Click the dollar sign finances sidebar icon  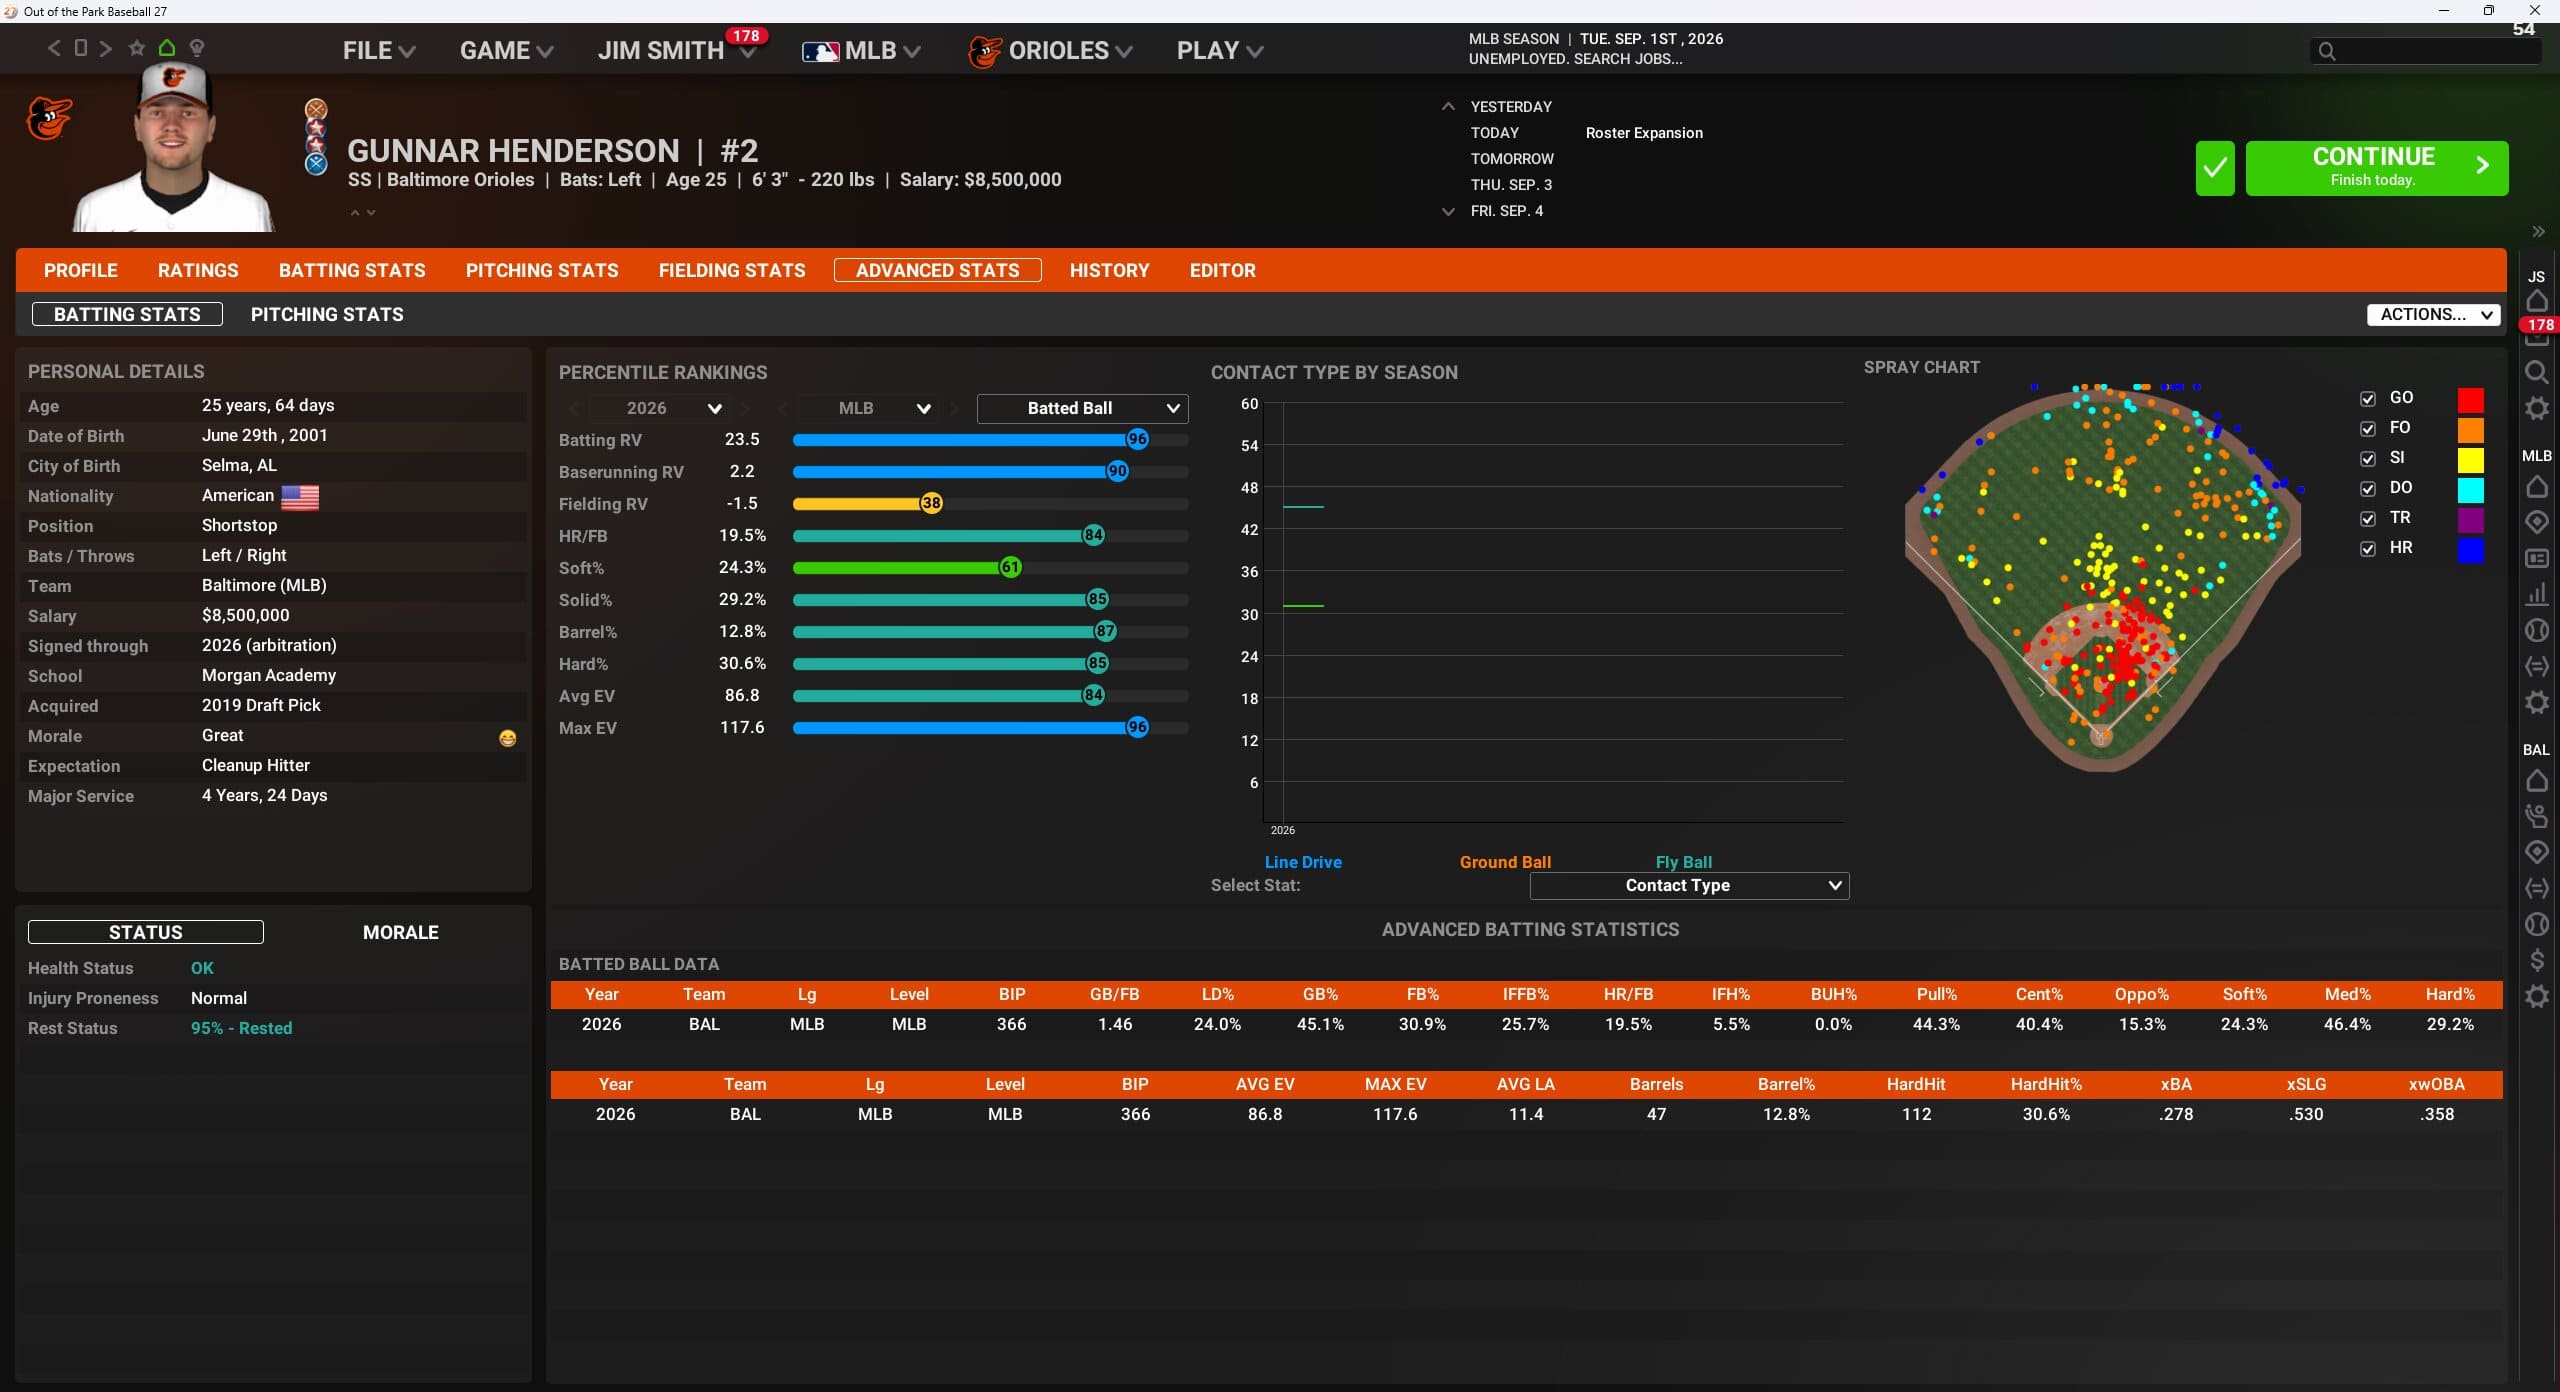pos(2537,960)
